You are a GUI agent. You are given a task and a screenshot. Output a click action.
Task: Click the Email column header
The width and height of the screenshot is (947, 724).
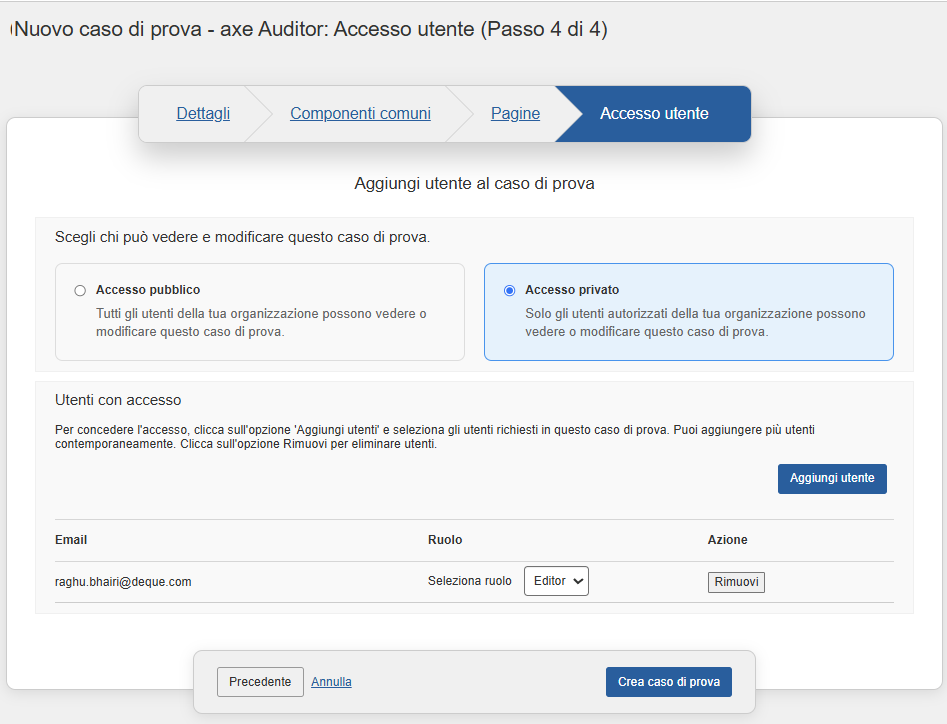71,540
